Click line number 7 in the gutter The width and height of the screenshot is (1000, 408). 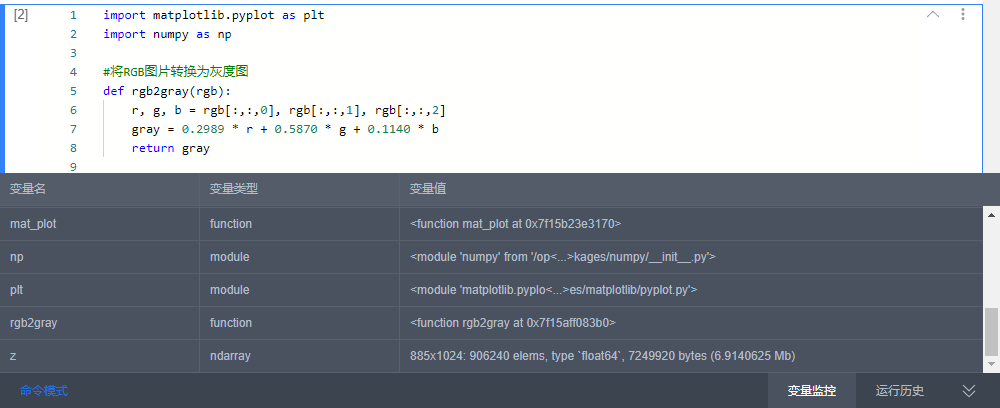[x=73, y=129]
